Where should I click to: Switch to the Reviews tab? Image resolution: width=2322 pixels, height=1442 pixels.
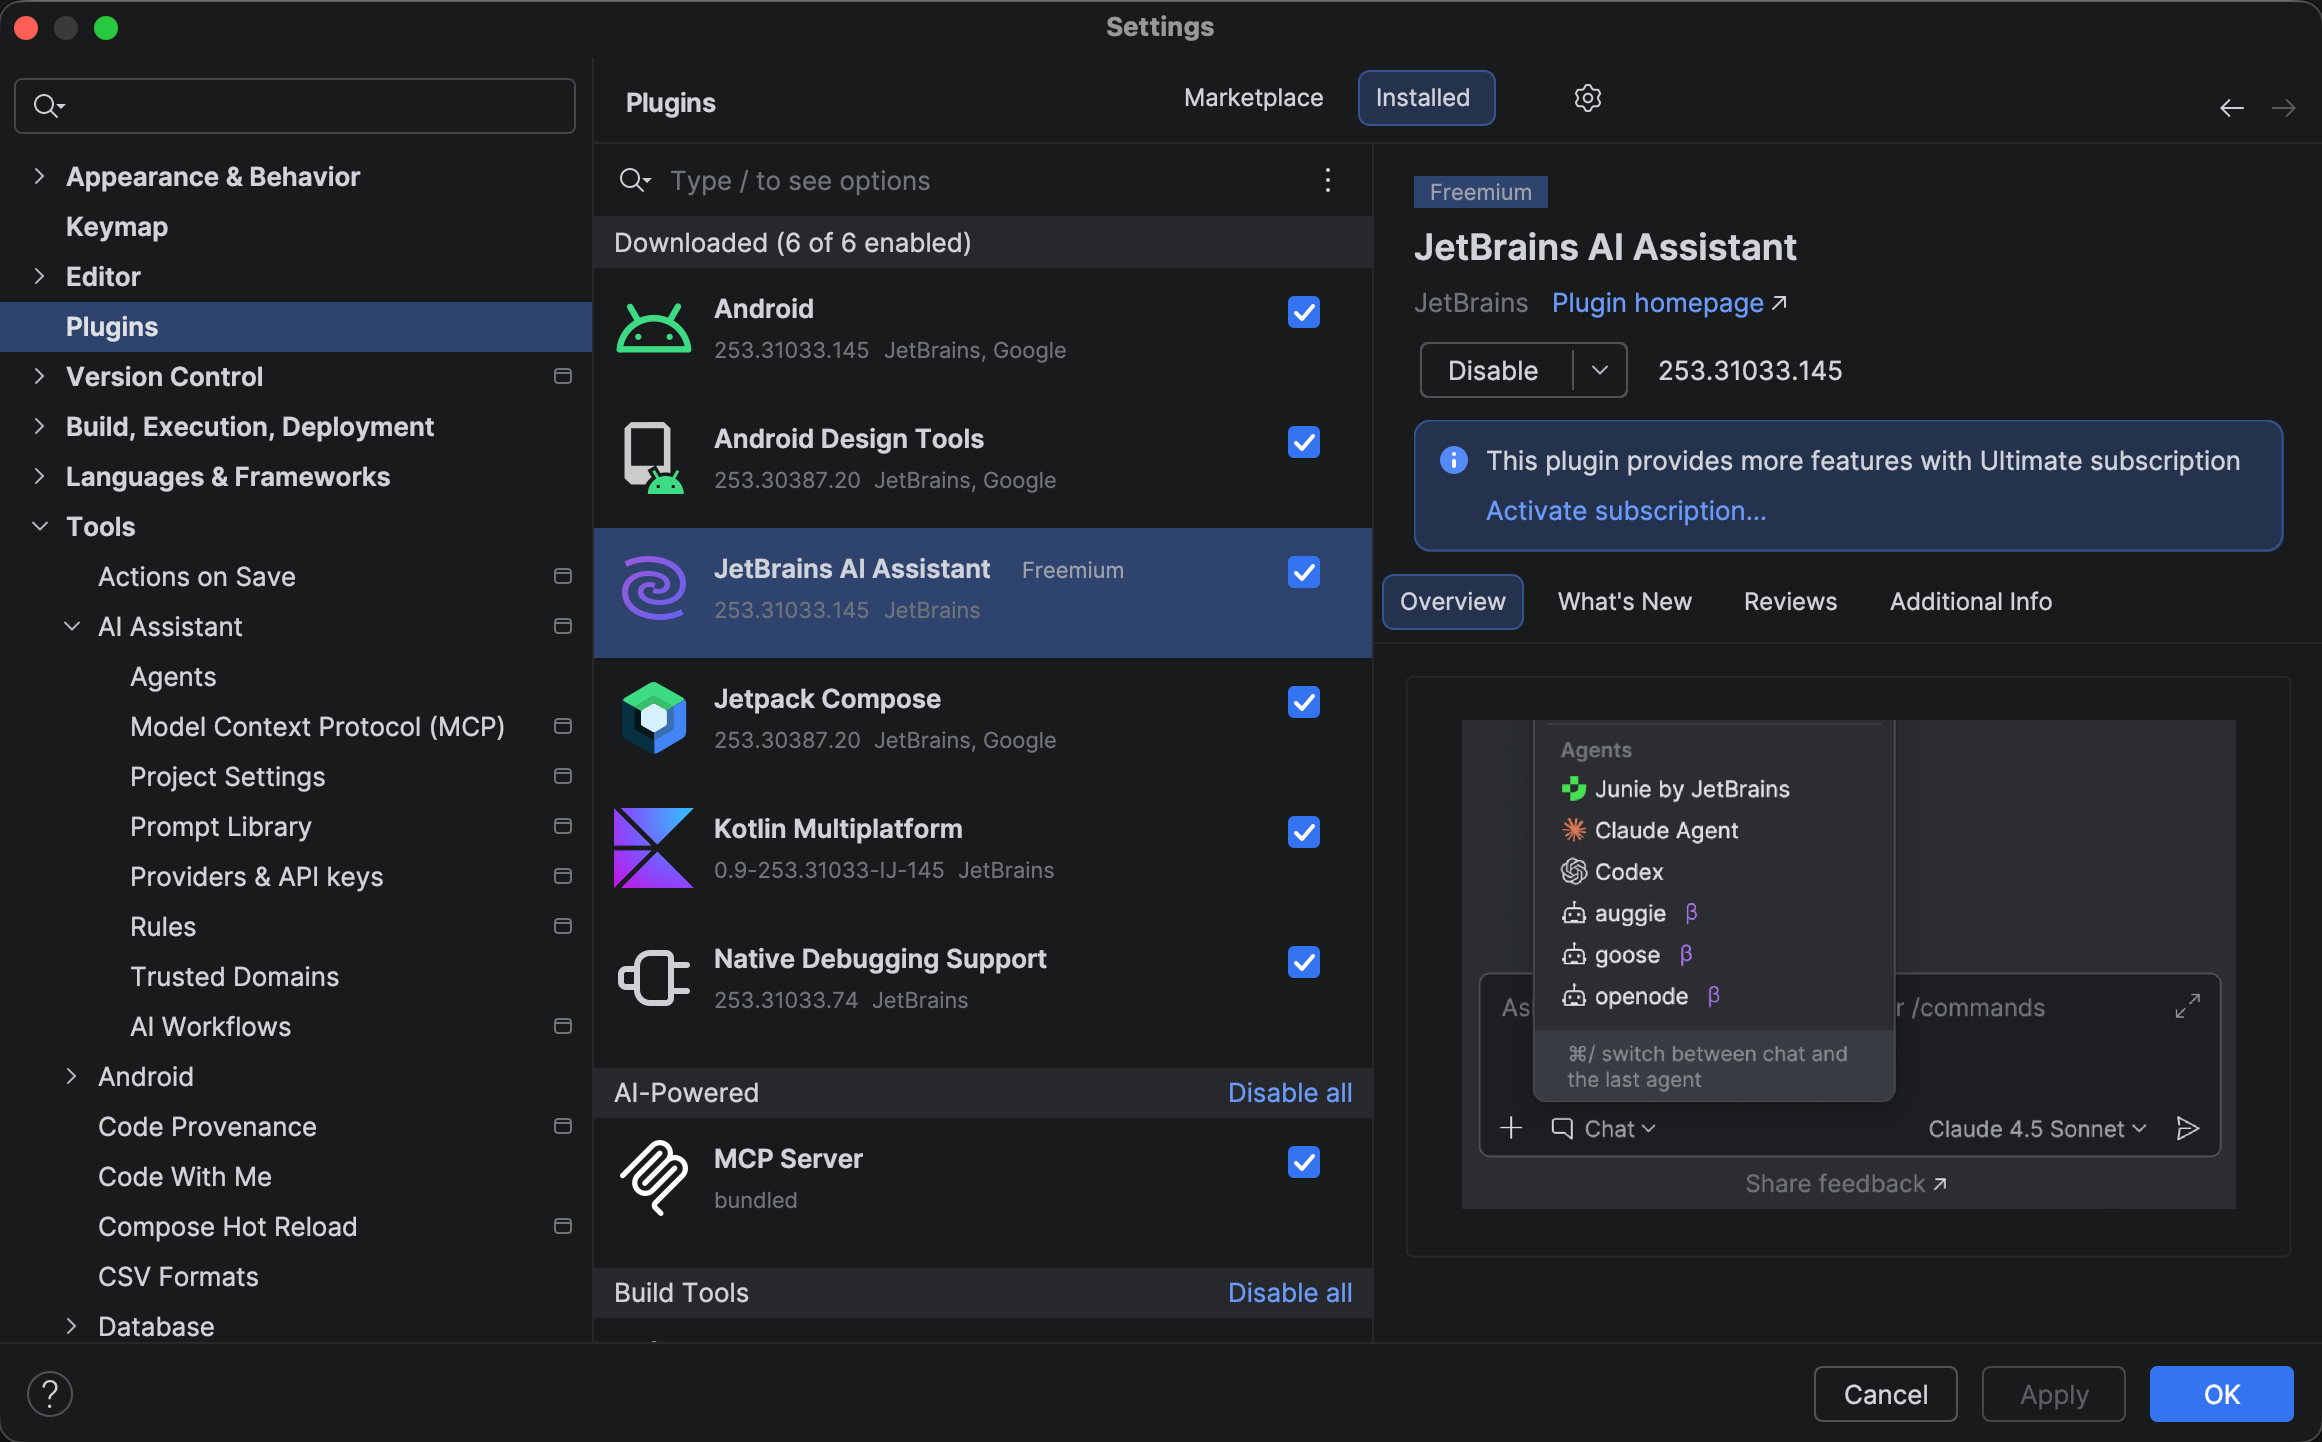tap(1790, 601)
